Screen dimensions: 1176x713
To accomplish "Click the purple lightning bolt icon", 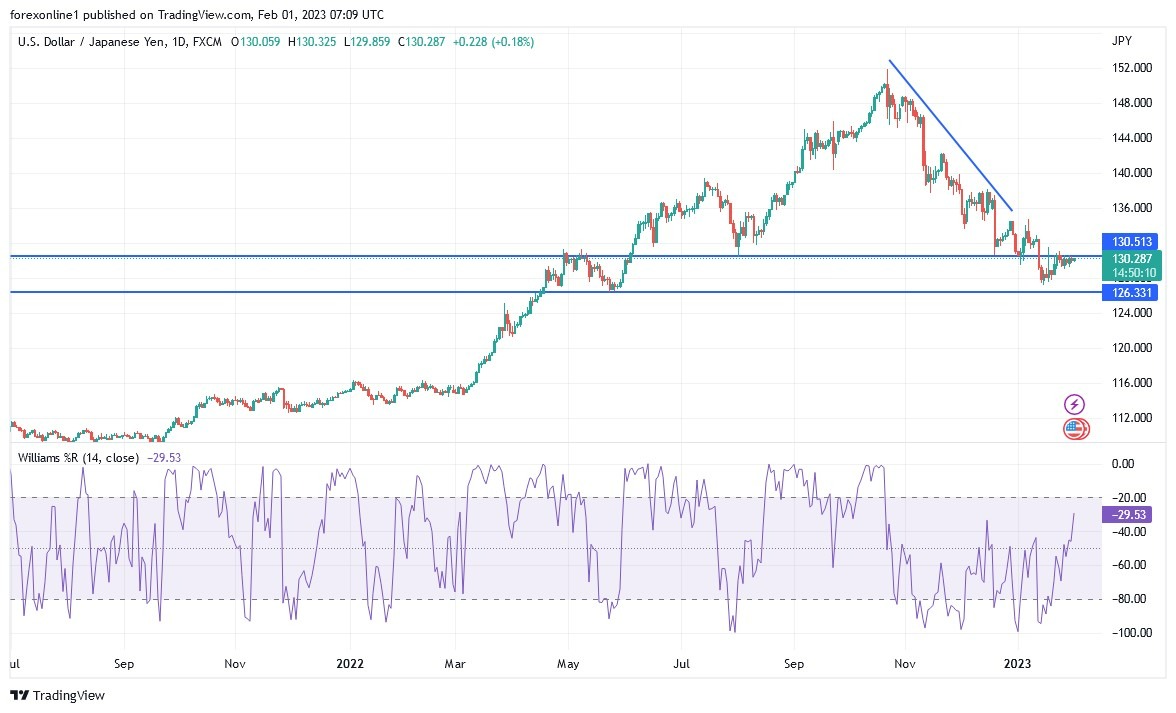I will 1073,404.
